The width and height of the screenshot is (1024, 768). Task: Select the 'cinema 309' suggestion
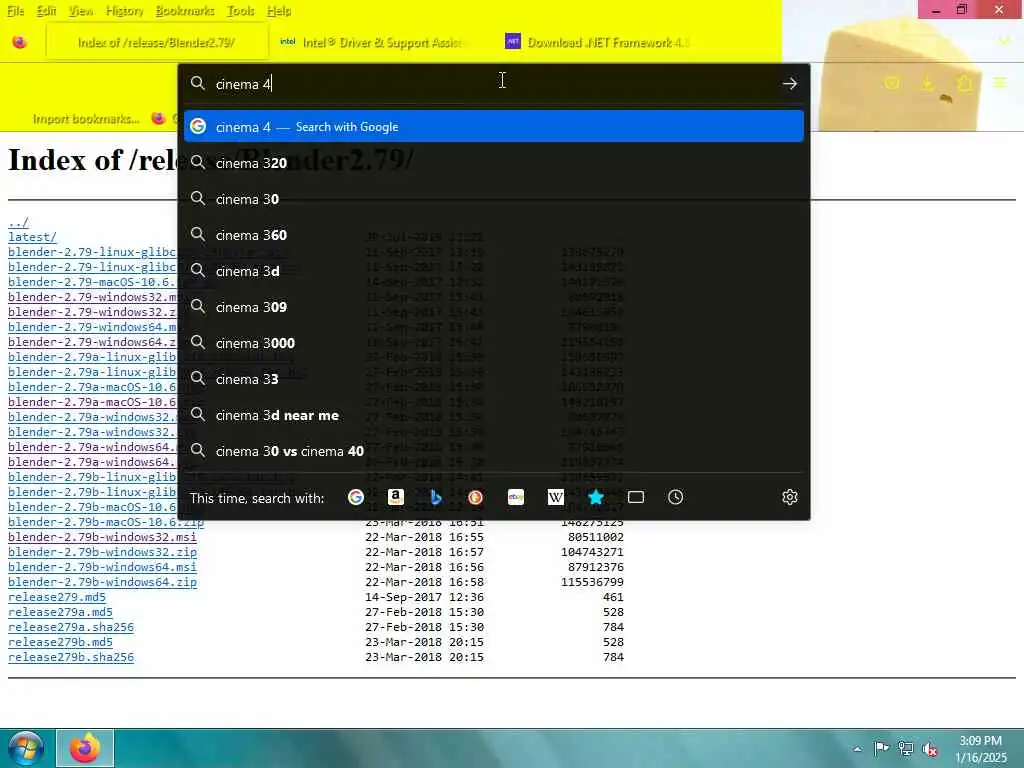[494, 307]
